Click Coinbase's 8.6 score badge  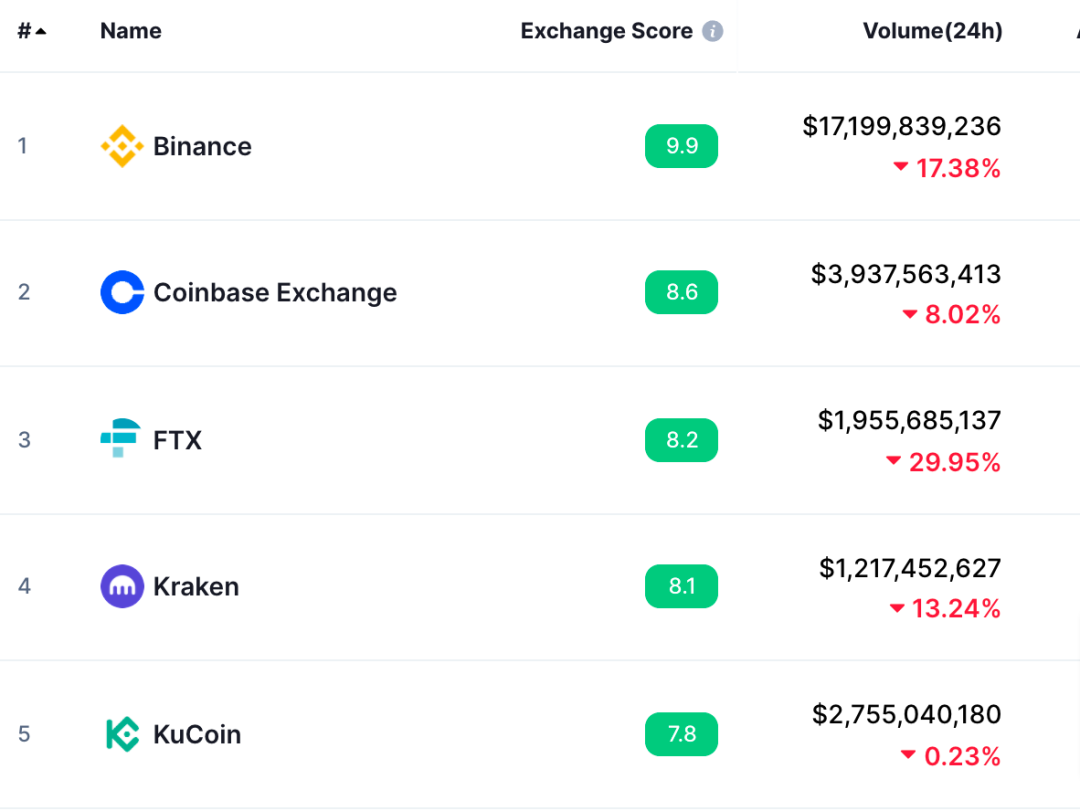[681, 292]
